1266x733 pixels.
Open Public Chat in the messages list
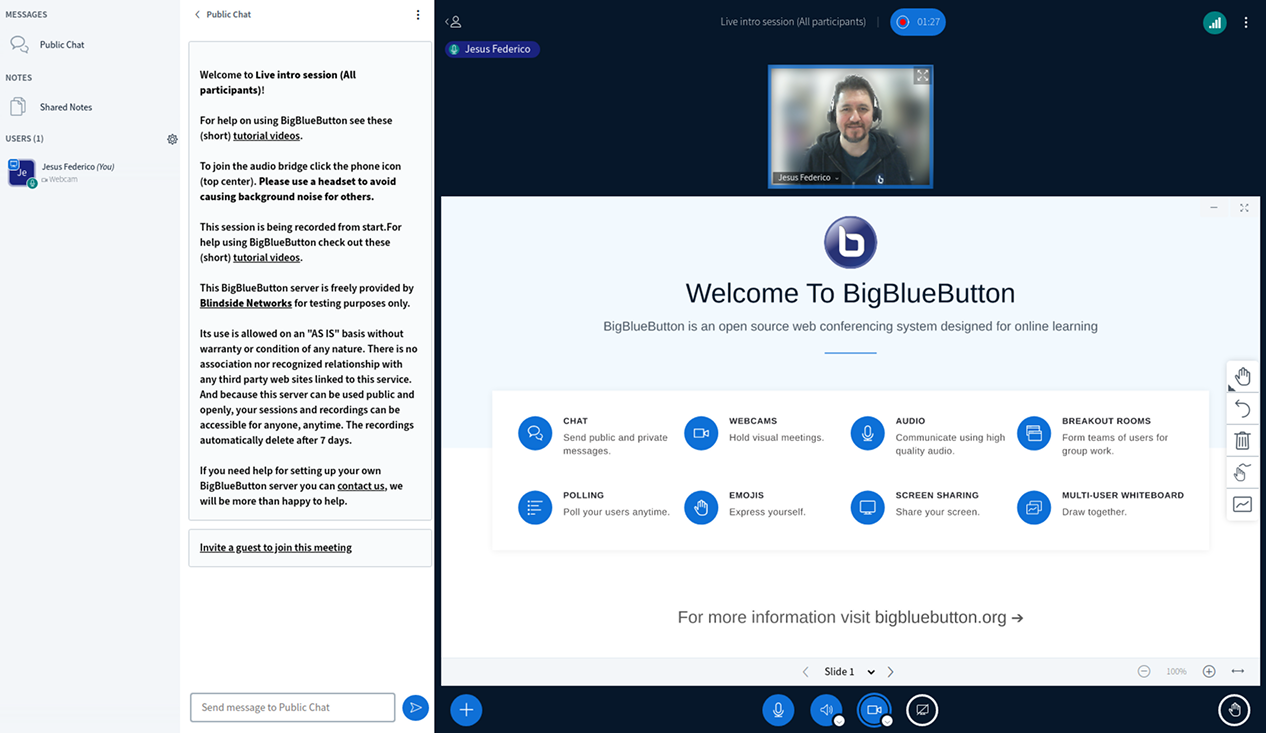click(x=61, y=45)
